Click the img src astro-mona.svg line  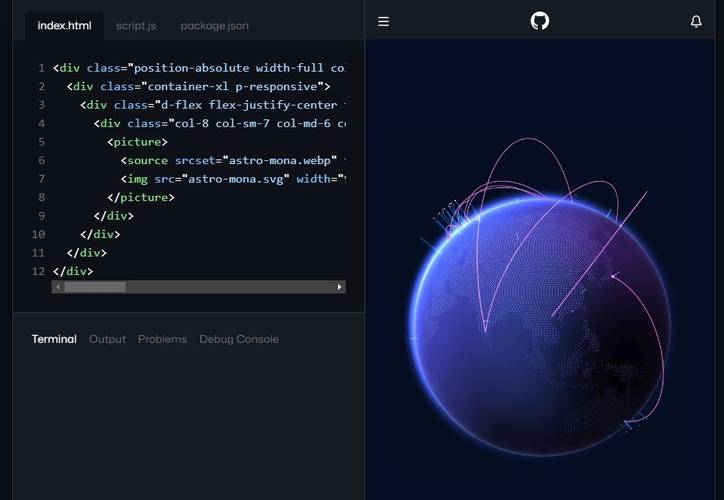[x=233, y=179]
